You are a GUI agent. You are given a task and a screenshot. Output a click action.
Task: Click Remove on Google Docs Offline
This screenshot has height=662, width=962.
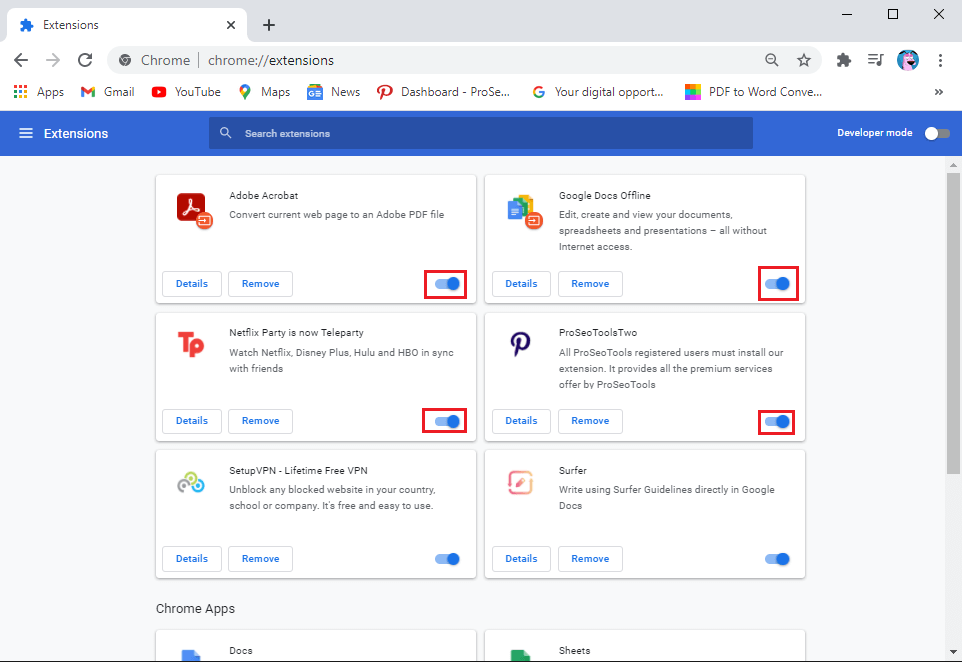pyautogui.click(x=590, y=283)
